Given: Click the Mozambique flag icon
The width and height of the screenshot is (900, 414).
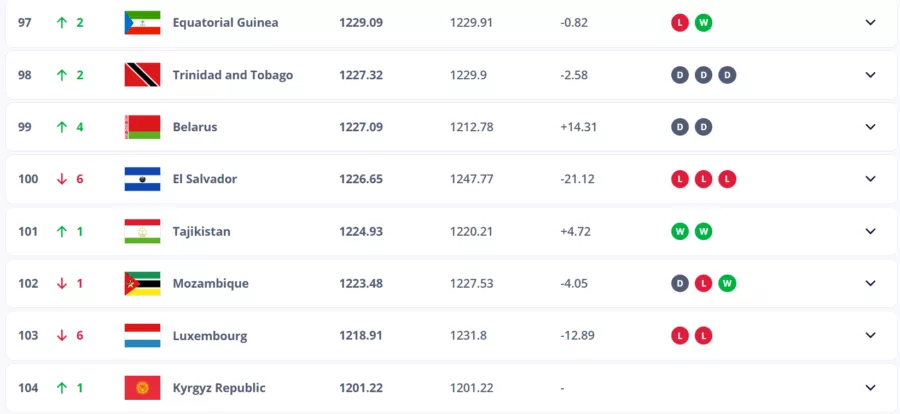Looking at the screenshot, I should click(142, 283).
